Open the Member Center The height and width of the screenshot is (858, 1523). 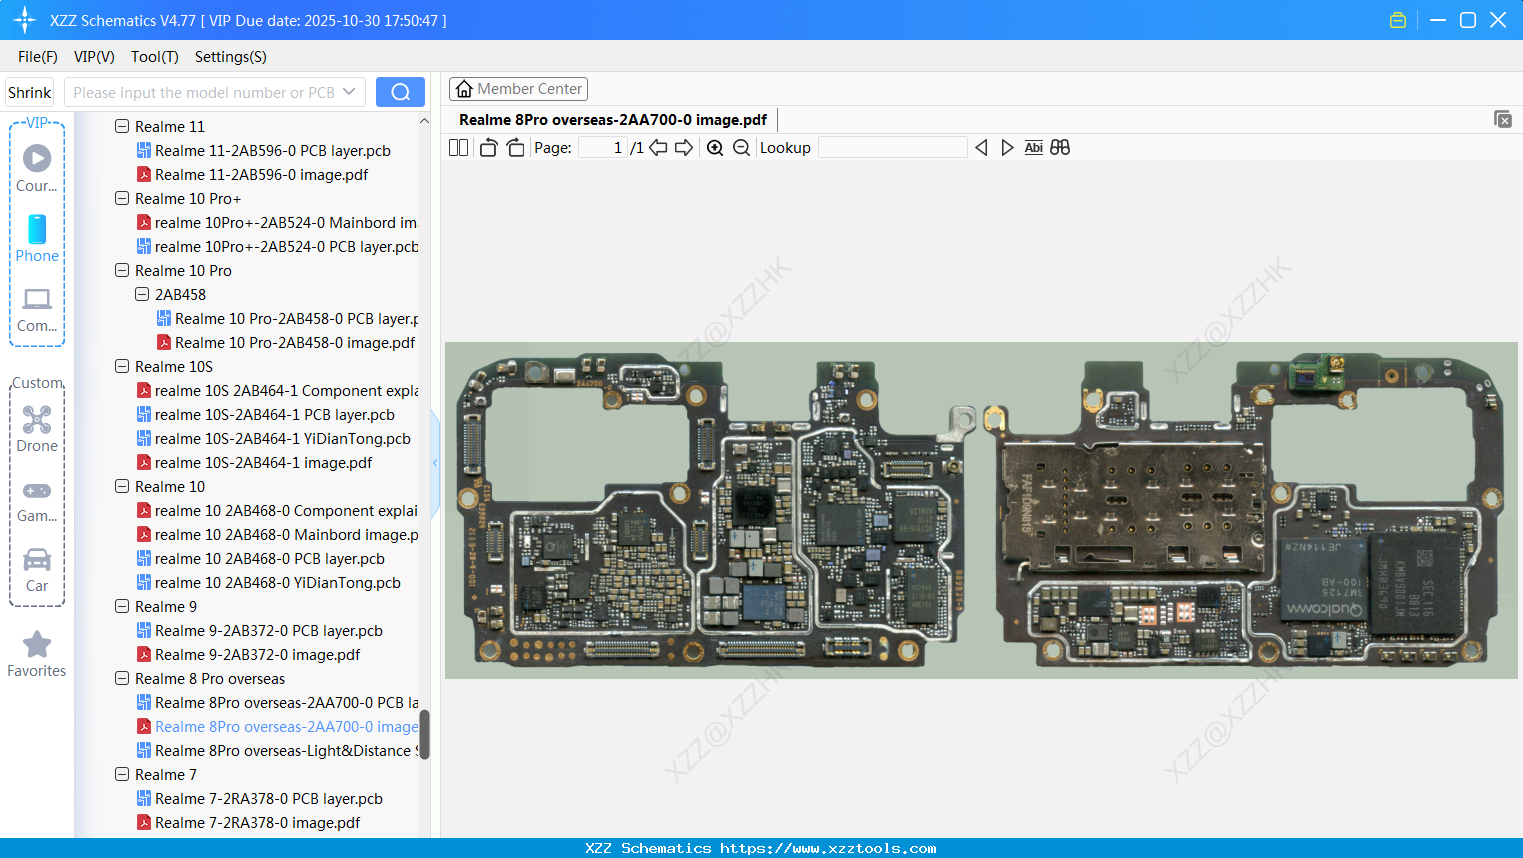pyautogui.click(x=518, y=89)
